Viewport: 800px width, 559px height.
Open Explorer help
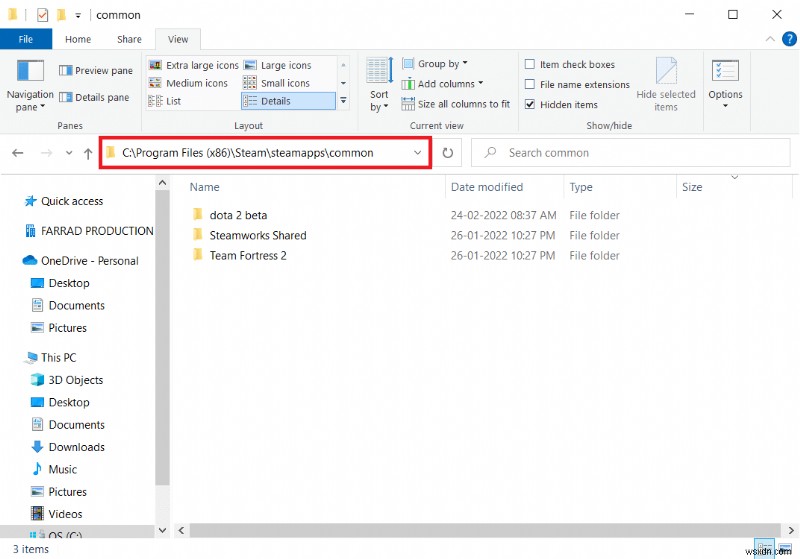(x=789, y=39)
